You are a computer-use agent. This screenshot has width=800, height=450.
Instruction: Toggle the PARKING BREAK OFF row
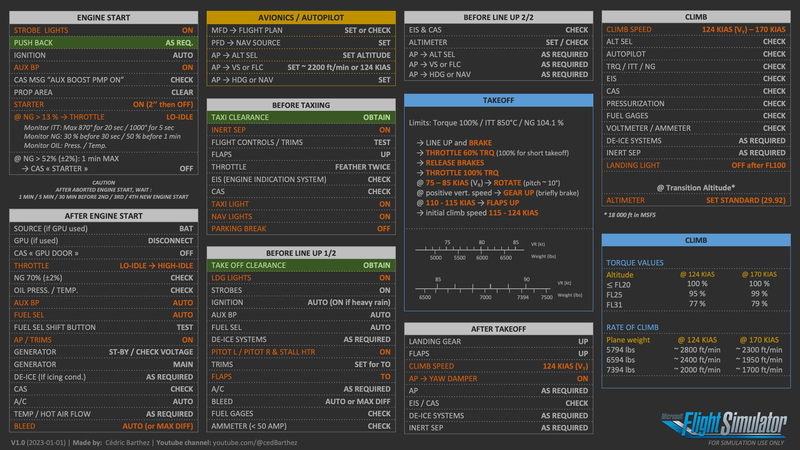point(299,228)
